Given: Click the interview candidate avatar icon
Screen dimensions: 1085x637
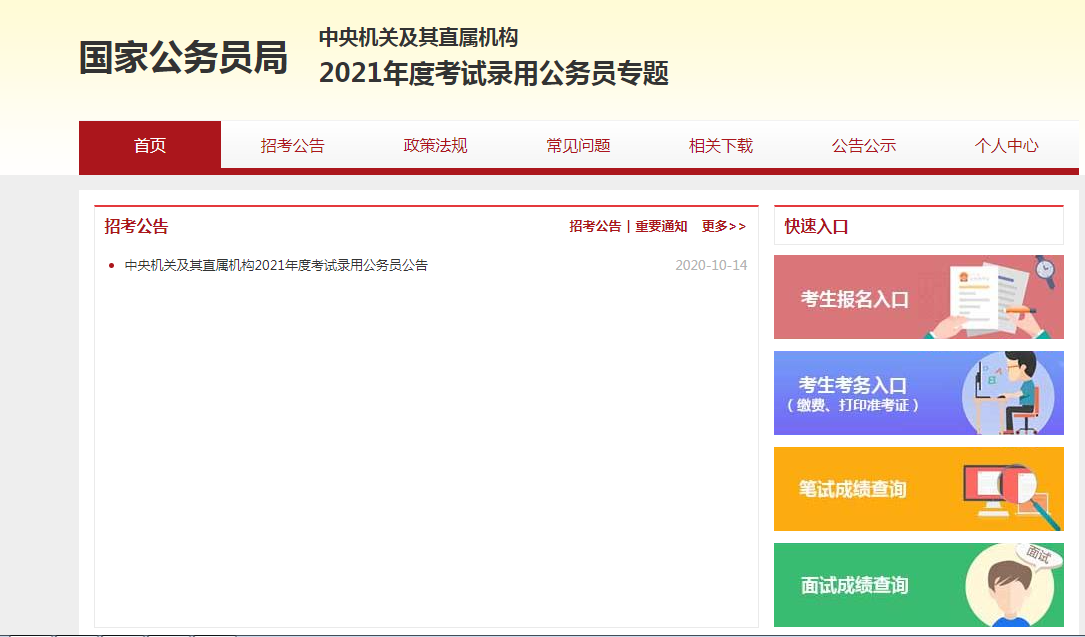Looking at the screenshot, I should coord(1012,587).
